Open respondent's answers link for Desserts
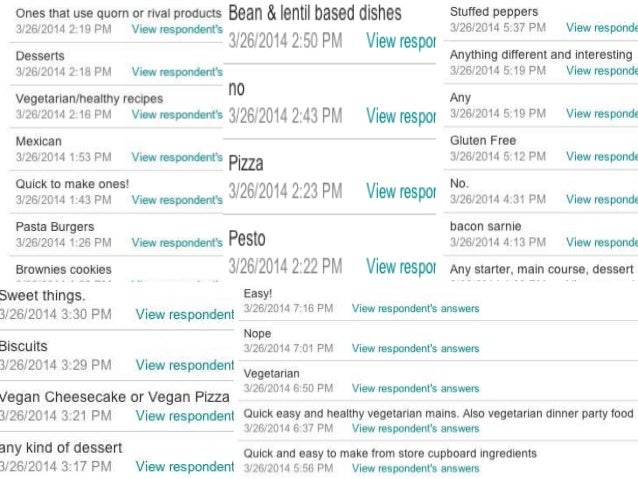Viewport: 638px width, 479px height. click(176, 72)
